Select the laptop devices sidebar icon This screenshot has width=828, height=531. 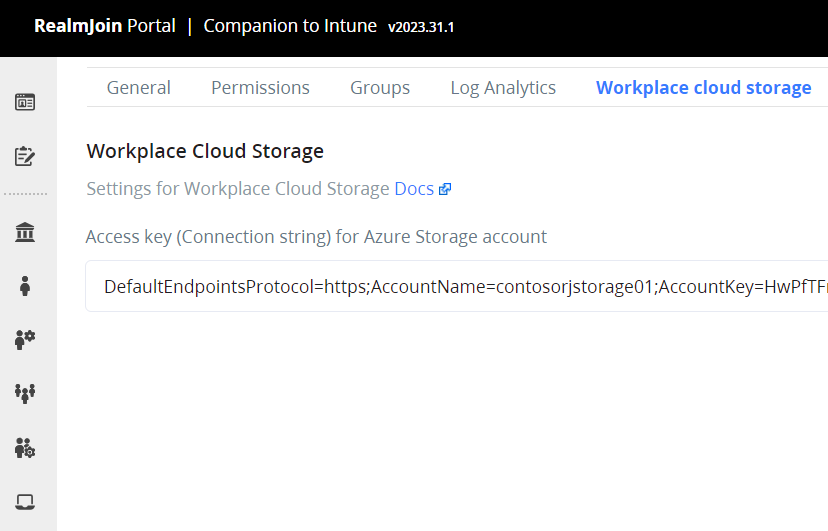pos(25,501)
